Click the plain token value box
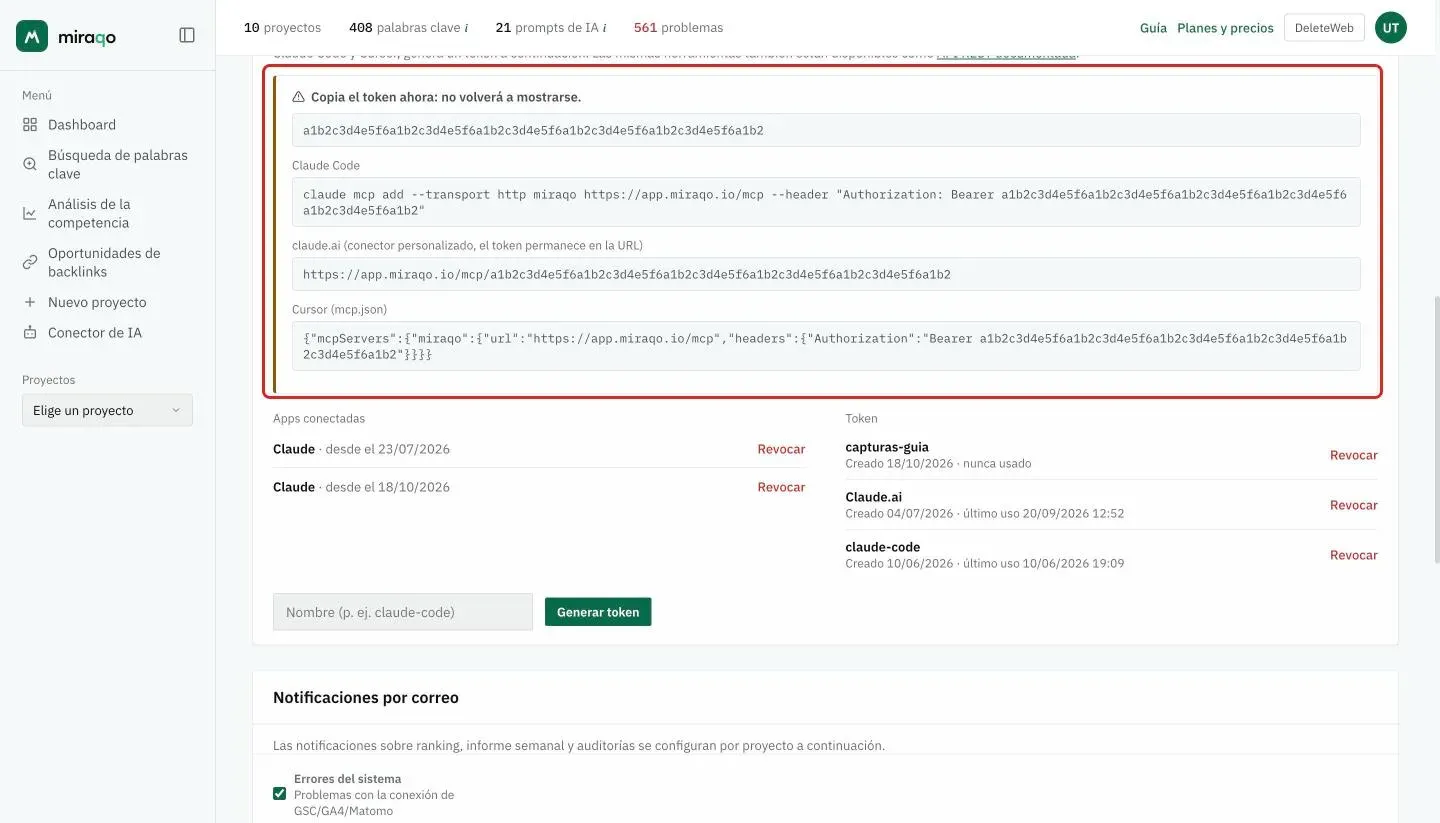Image resolution: width=1440 pixels, height=823 pixels. click(826, 130)
